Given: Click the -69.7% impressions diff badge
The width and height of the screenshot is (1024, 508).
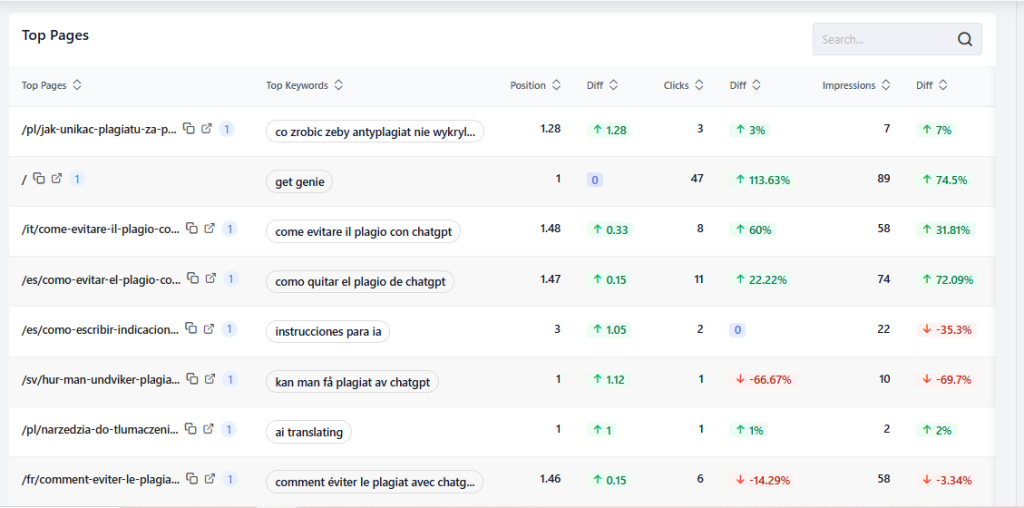Looking at the screenshot, I should click(x=946, y=379).
